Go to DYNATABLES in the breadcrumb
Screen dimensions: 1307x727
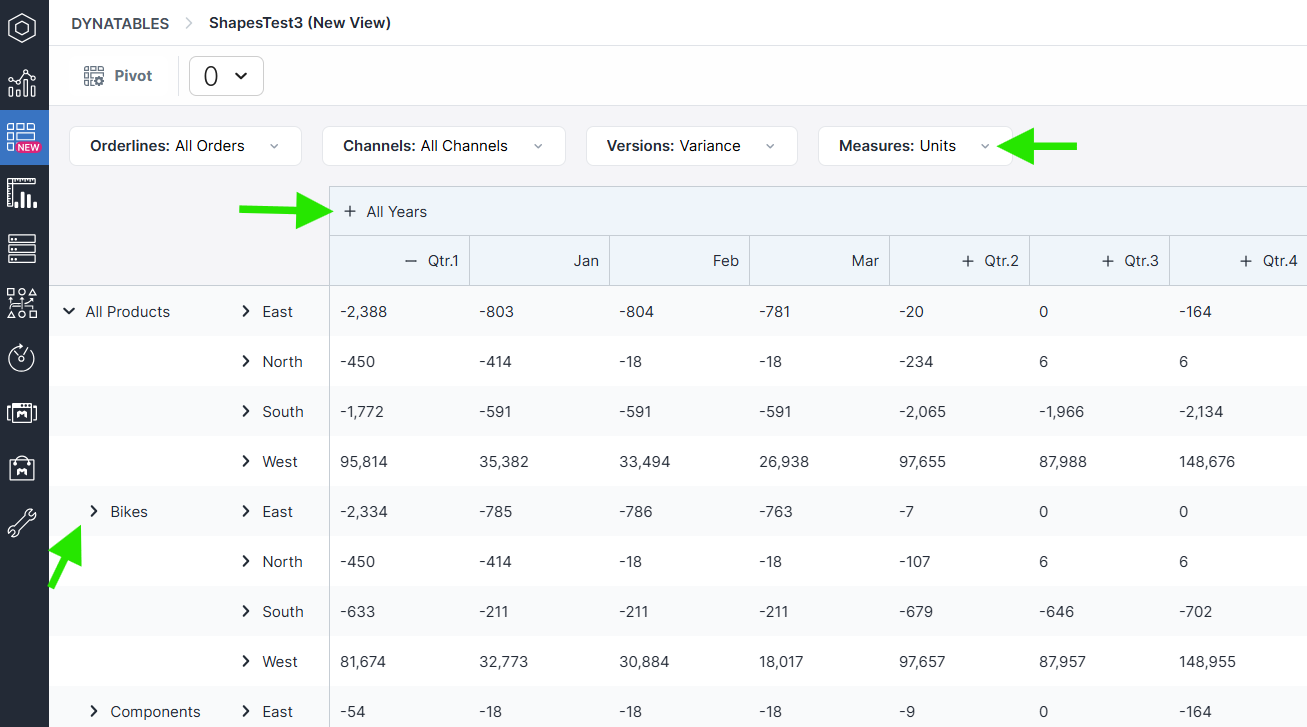[x=120, y=23]
